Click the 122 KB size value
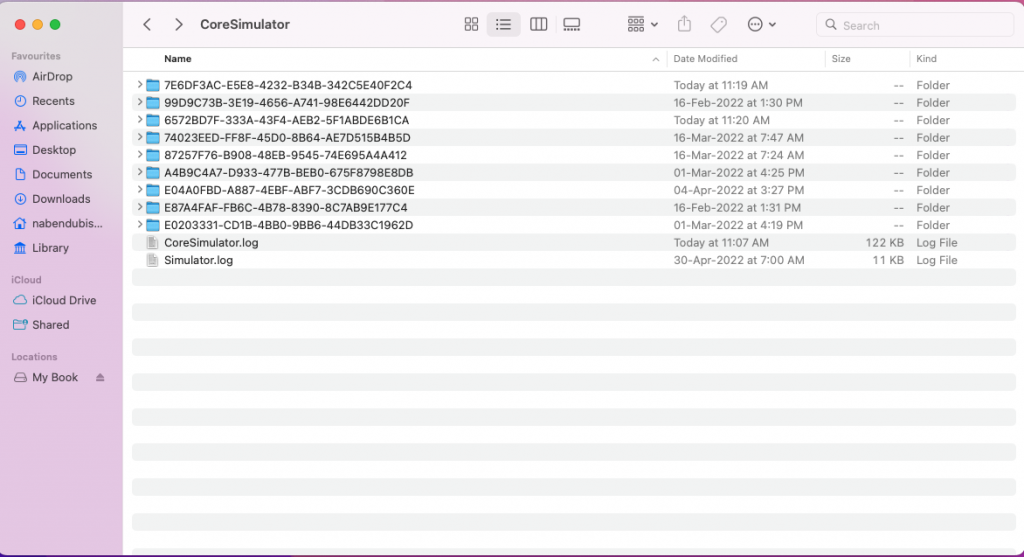1024x557 pixels. pos(884,243)
